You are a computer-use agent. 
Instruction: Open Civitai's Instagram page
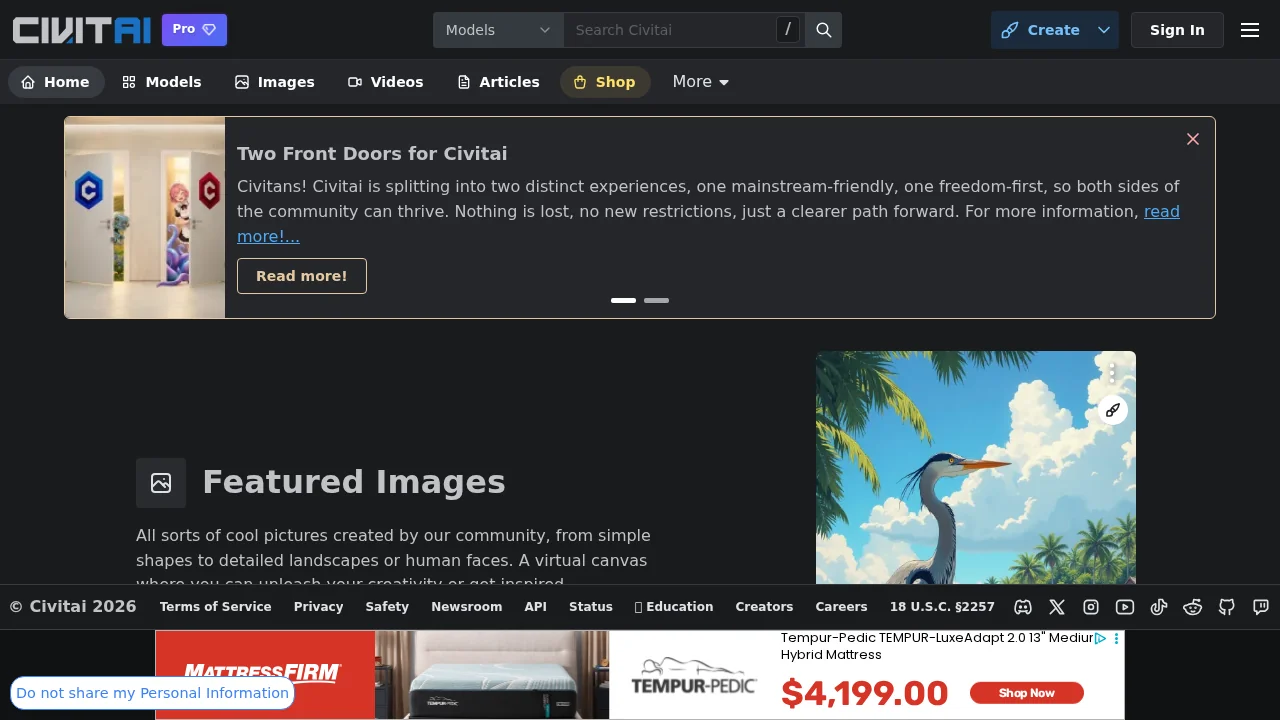(x=1090, y=607)
